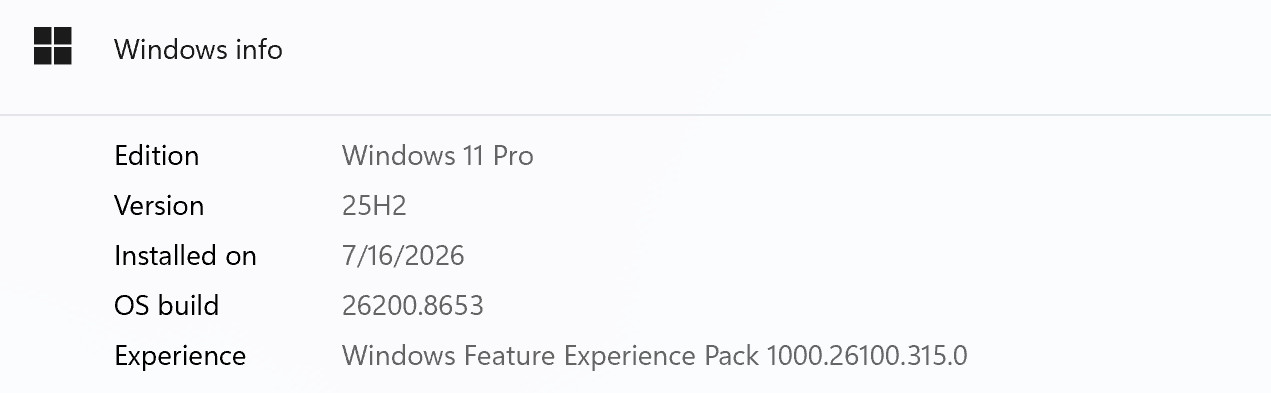The width and height of the screenshot is (1271, 393).
Task: Select the 26200.8653 build number
Action: (x=413, y=306)
